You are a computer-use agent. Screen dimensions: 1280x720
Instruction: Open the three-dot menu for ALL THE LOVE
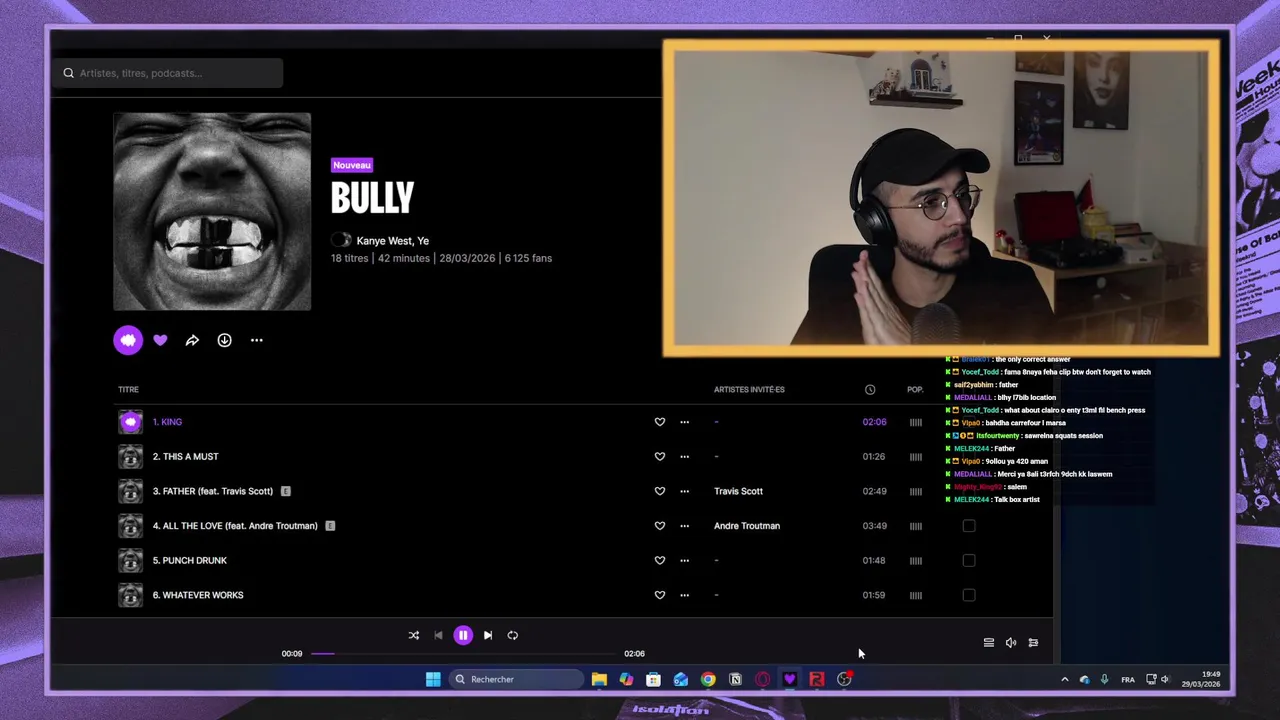[x=685, y=526]
